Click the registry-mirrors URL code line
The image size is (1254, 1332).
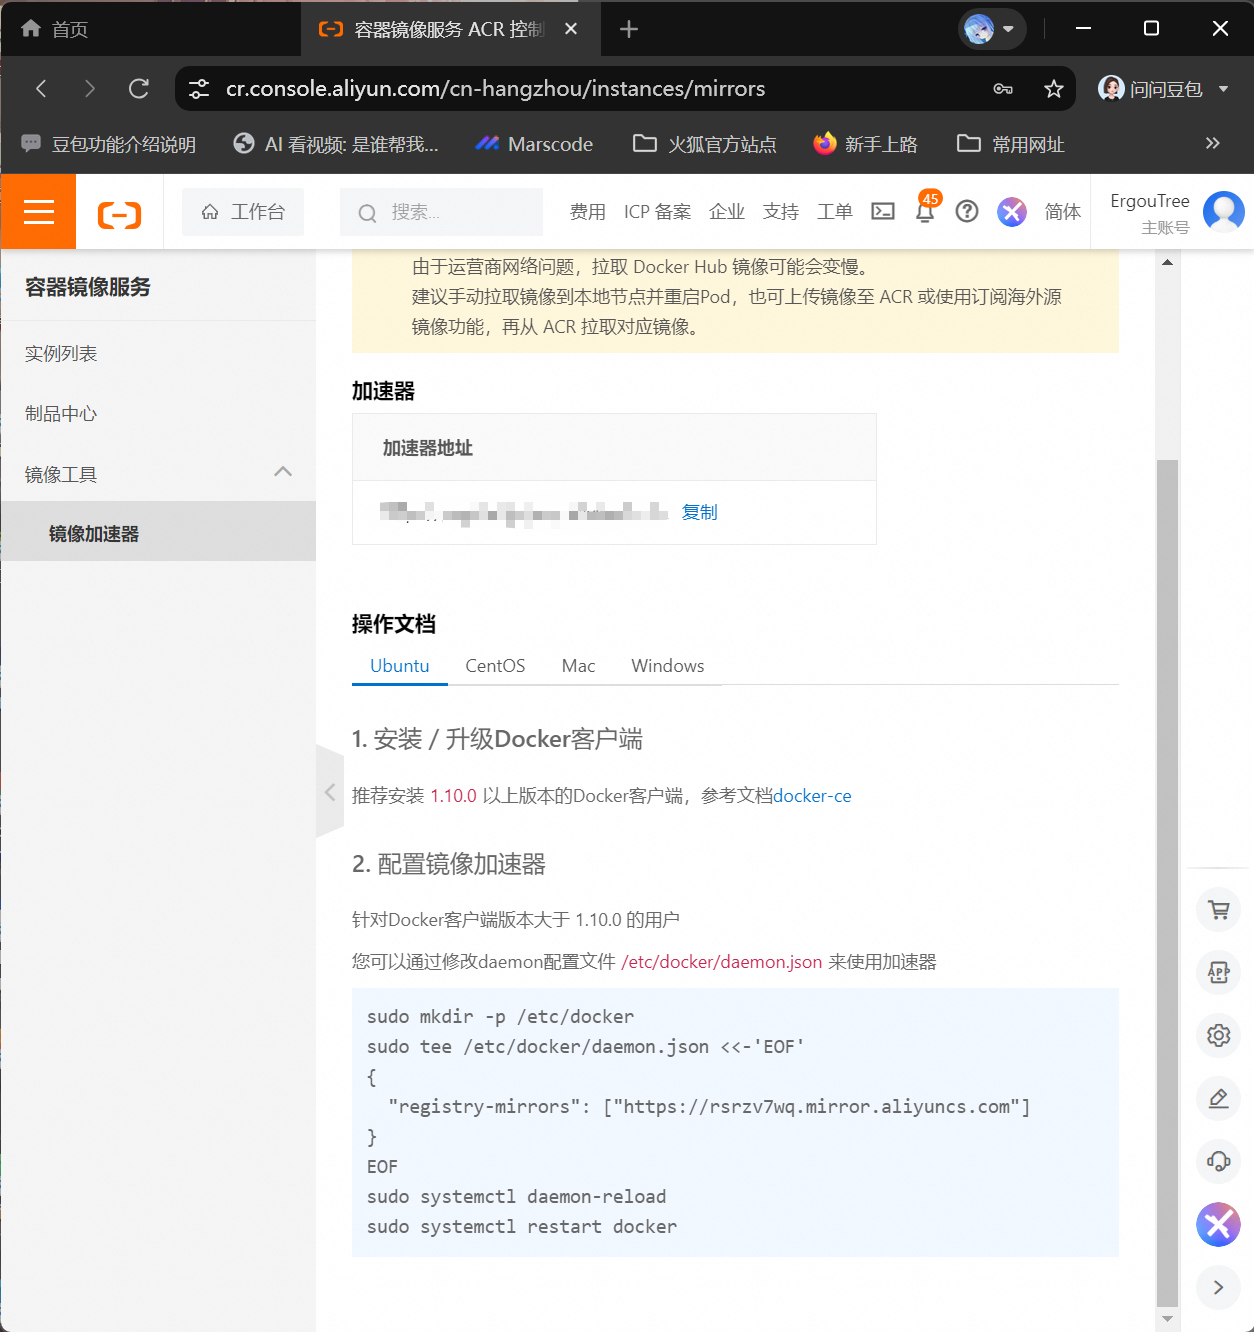(x=708, y=1107)
